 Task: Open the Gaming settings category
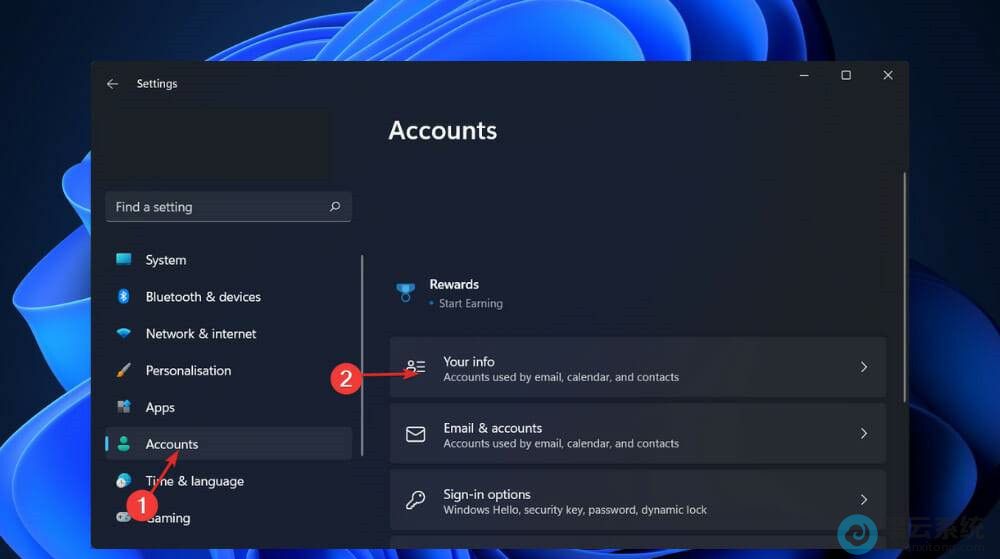click(x=168, y=518)
